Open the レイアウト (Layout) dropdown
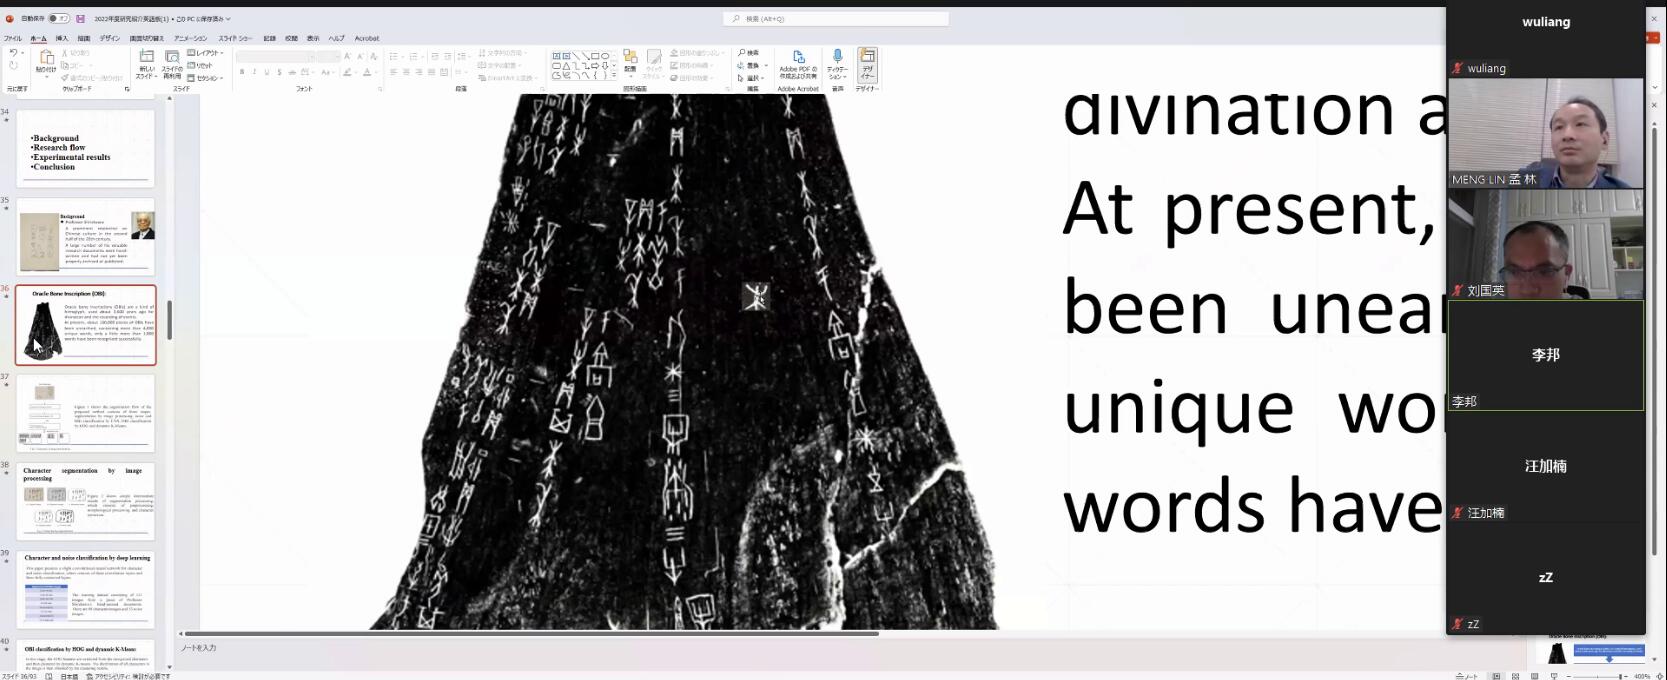Image resolution: width=1667 pixels, height=680 pixels. pyautogui.click(x=206, y=53)
